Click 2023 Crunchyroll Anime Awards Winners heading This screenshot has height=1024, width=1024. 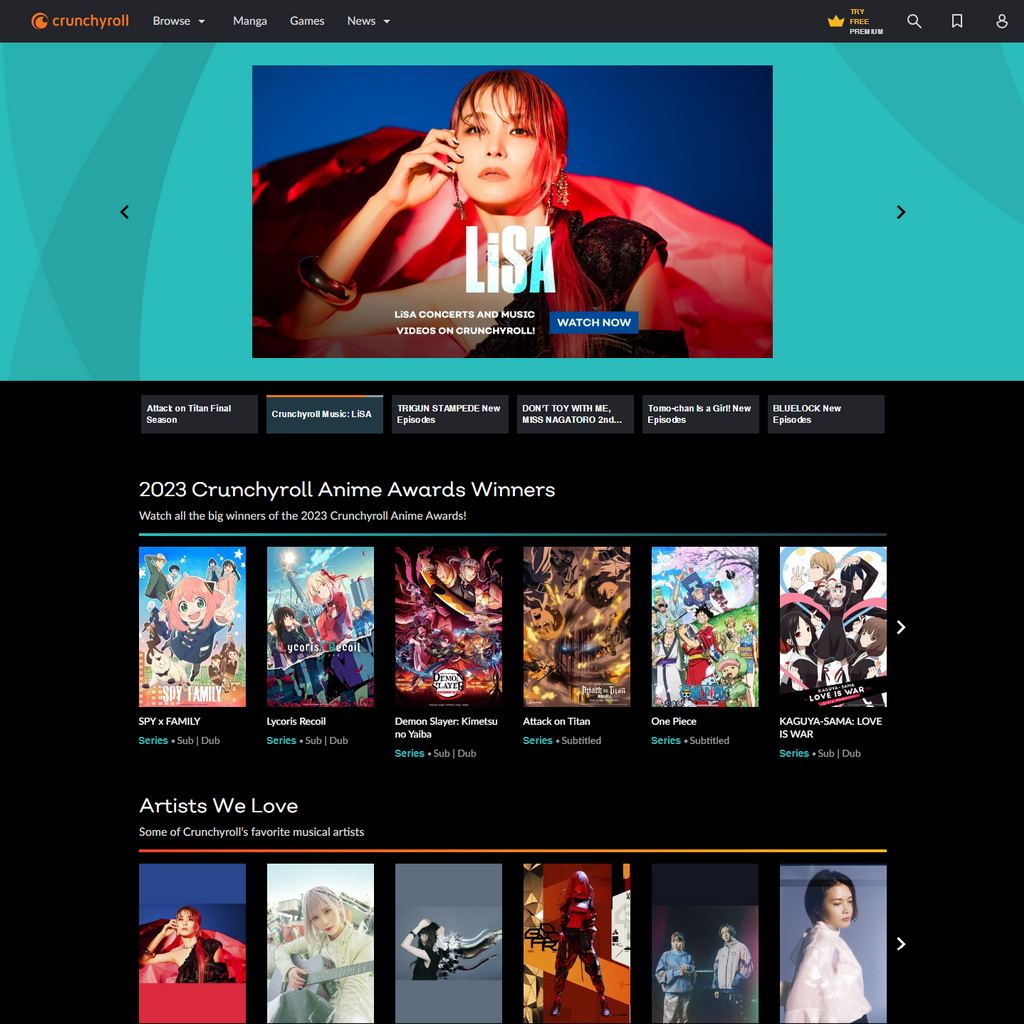point(347,489)
